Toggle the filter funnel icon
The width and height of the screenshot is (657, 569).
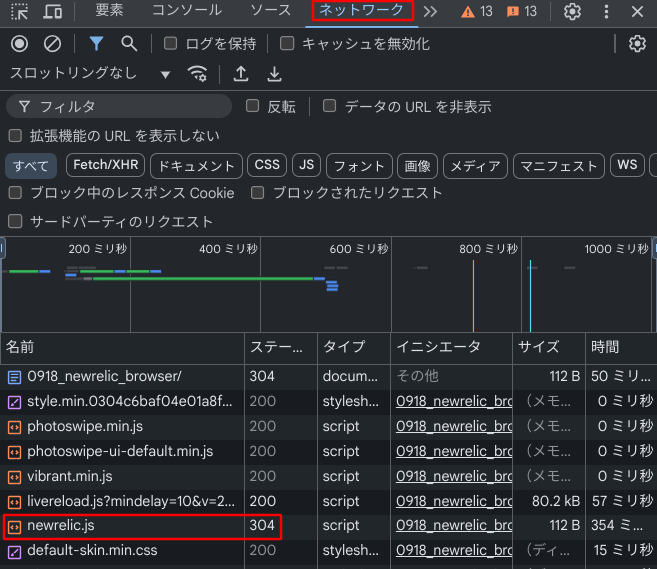(96, 43)
